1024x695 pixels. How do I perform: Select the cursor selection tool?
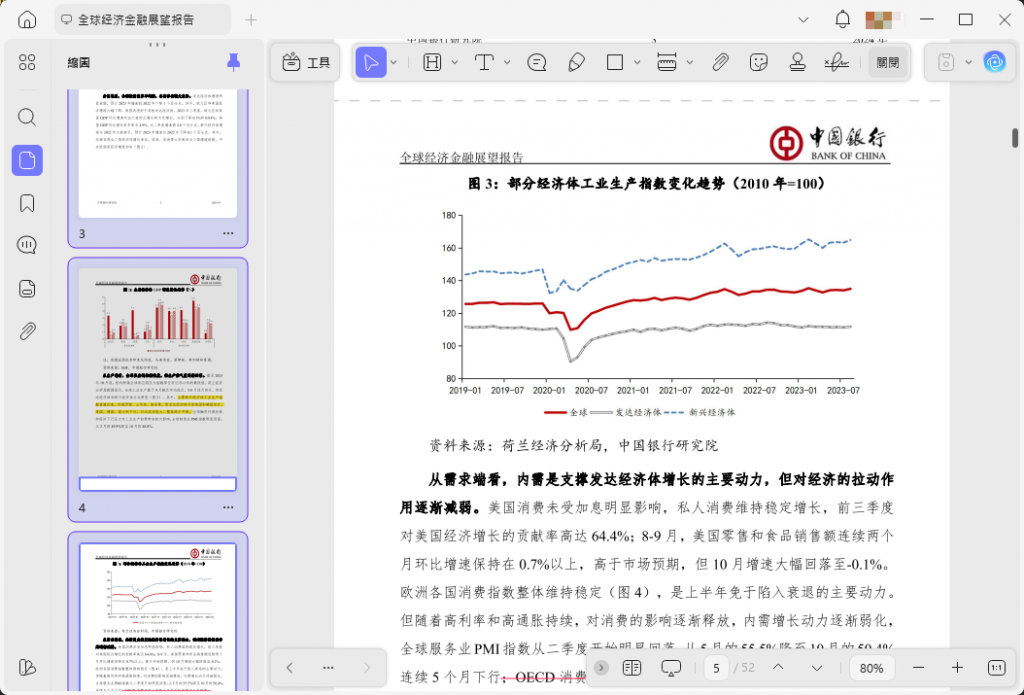[371, 63]
